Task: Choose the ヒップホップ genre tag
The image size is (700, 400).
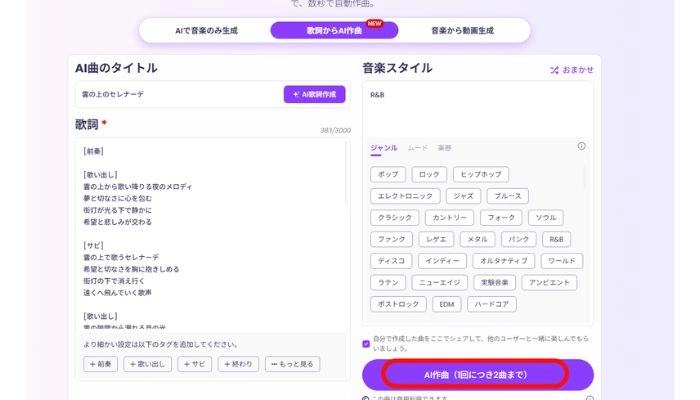Action: tap(481, 174)
